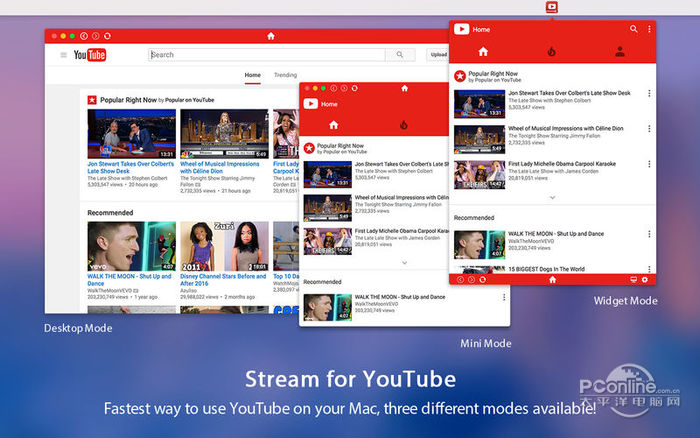Open Jon Stewart video thumbnail in Desktop Mode

point(131,133)
